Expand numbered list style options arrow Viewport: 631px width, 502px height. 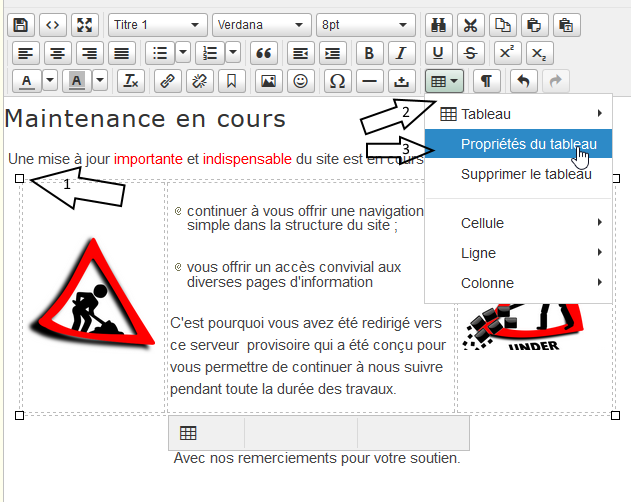tap(233, 53)
